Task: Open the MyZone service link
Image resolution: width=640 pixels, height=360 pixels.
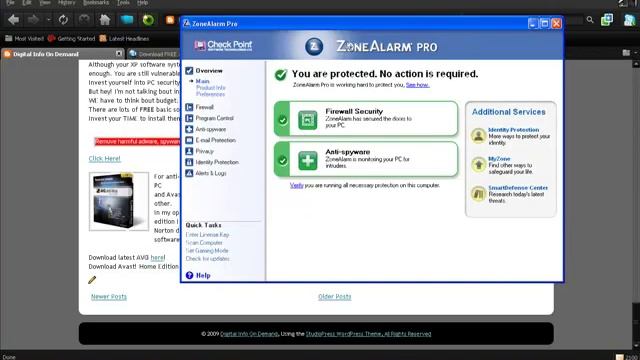Action: point(499,159)
